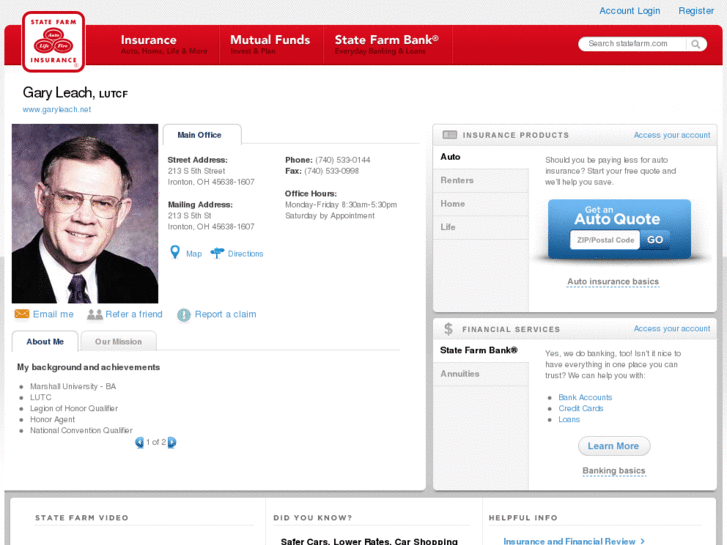Click the Refer a friend link

coord(134,314)
